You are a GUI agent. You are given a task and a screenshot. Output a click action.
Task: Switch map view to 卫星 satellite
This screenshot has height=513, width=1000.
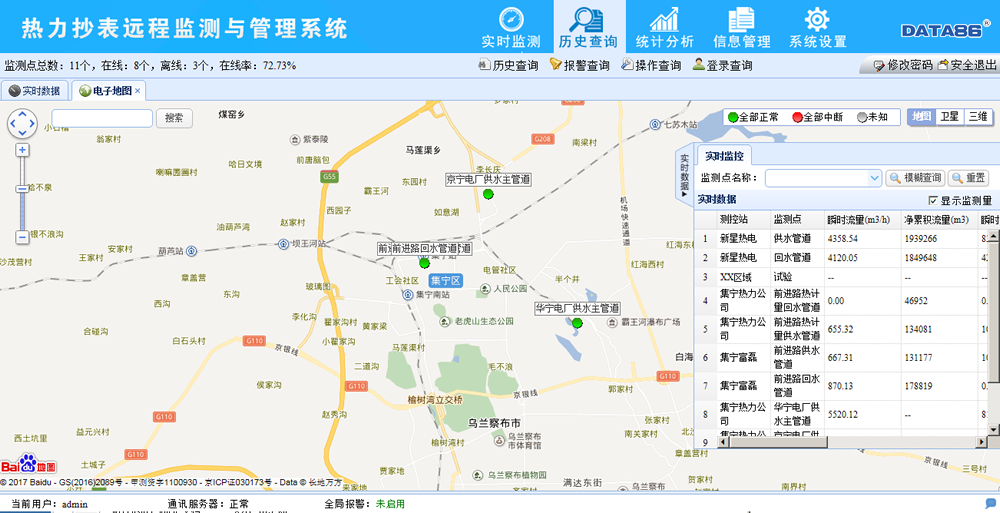[949, 117]
